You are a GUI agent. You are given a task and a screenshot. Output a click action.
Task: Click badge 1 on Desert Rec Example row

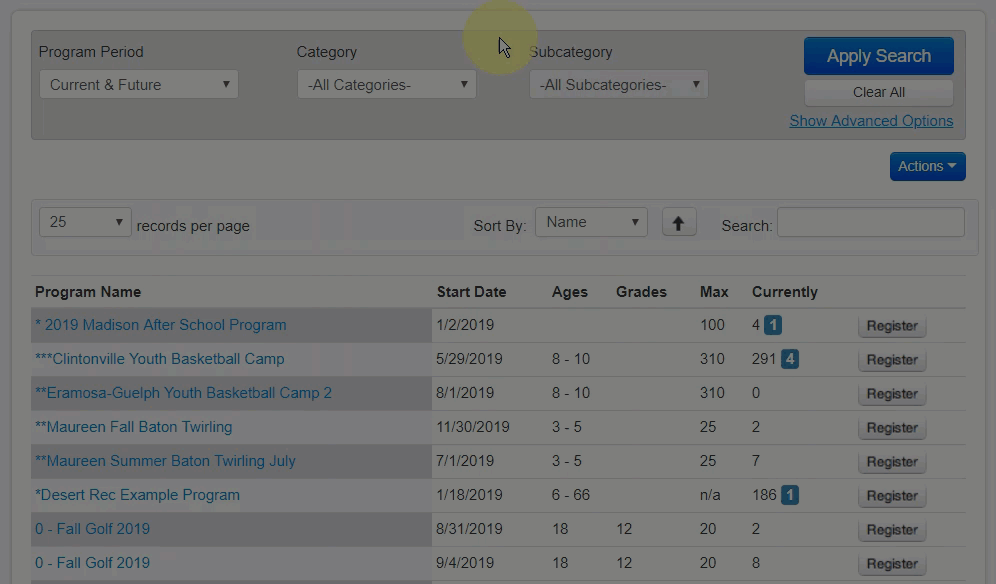click(789, 495)
